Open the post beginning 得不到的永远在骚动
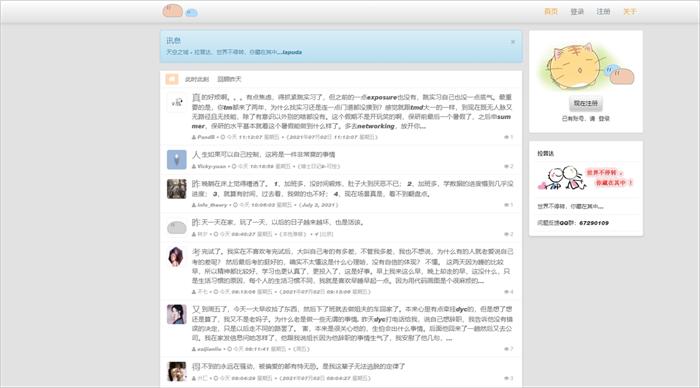700x388 pixels. [x=299, y=367]
